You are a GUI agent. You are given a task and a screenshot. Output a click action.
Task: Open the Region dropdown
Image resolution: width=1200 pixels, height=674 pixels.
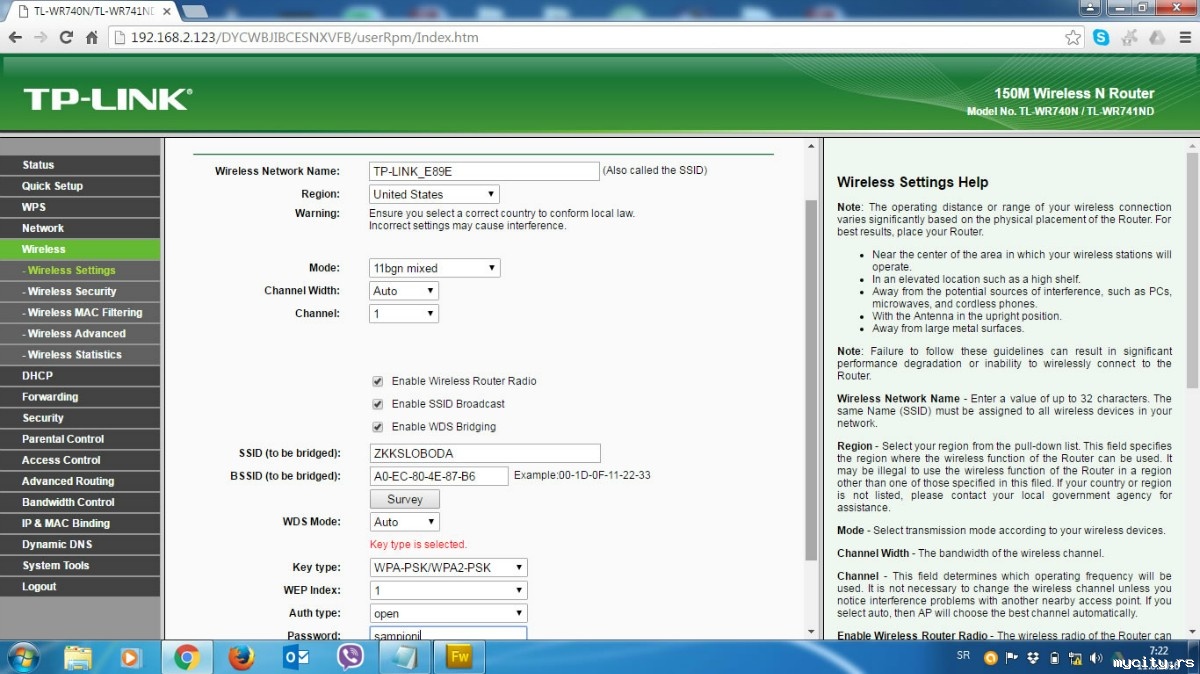(x=434, y=194)
